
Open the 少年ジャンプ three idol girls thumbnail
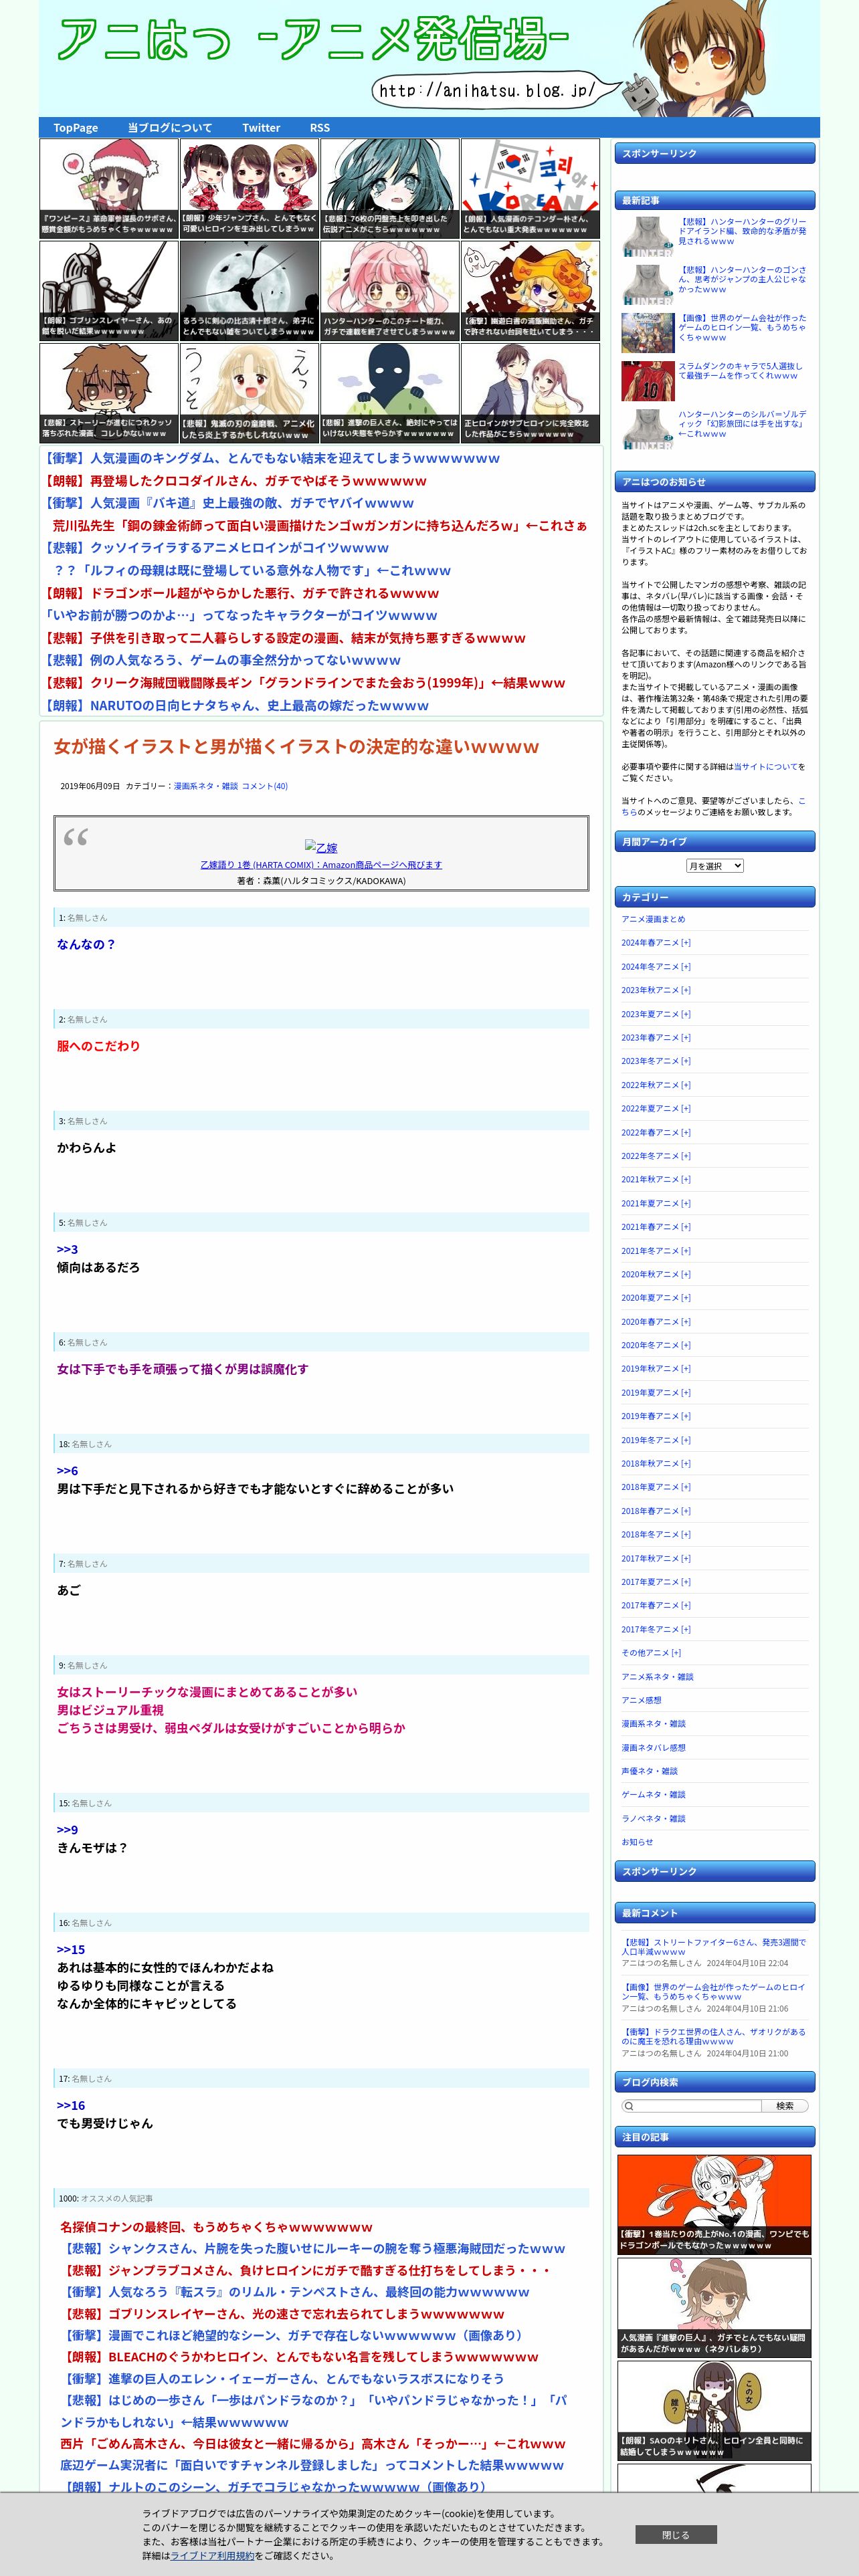point(250,189)
